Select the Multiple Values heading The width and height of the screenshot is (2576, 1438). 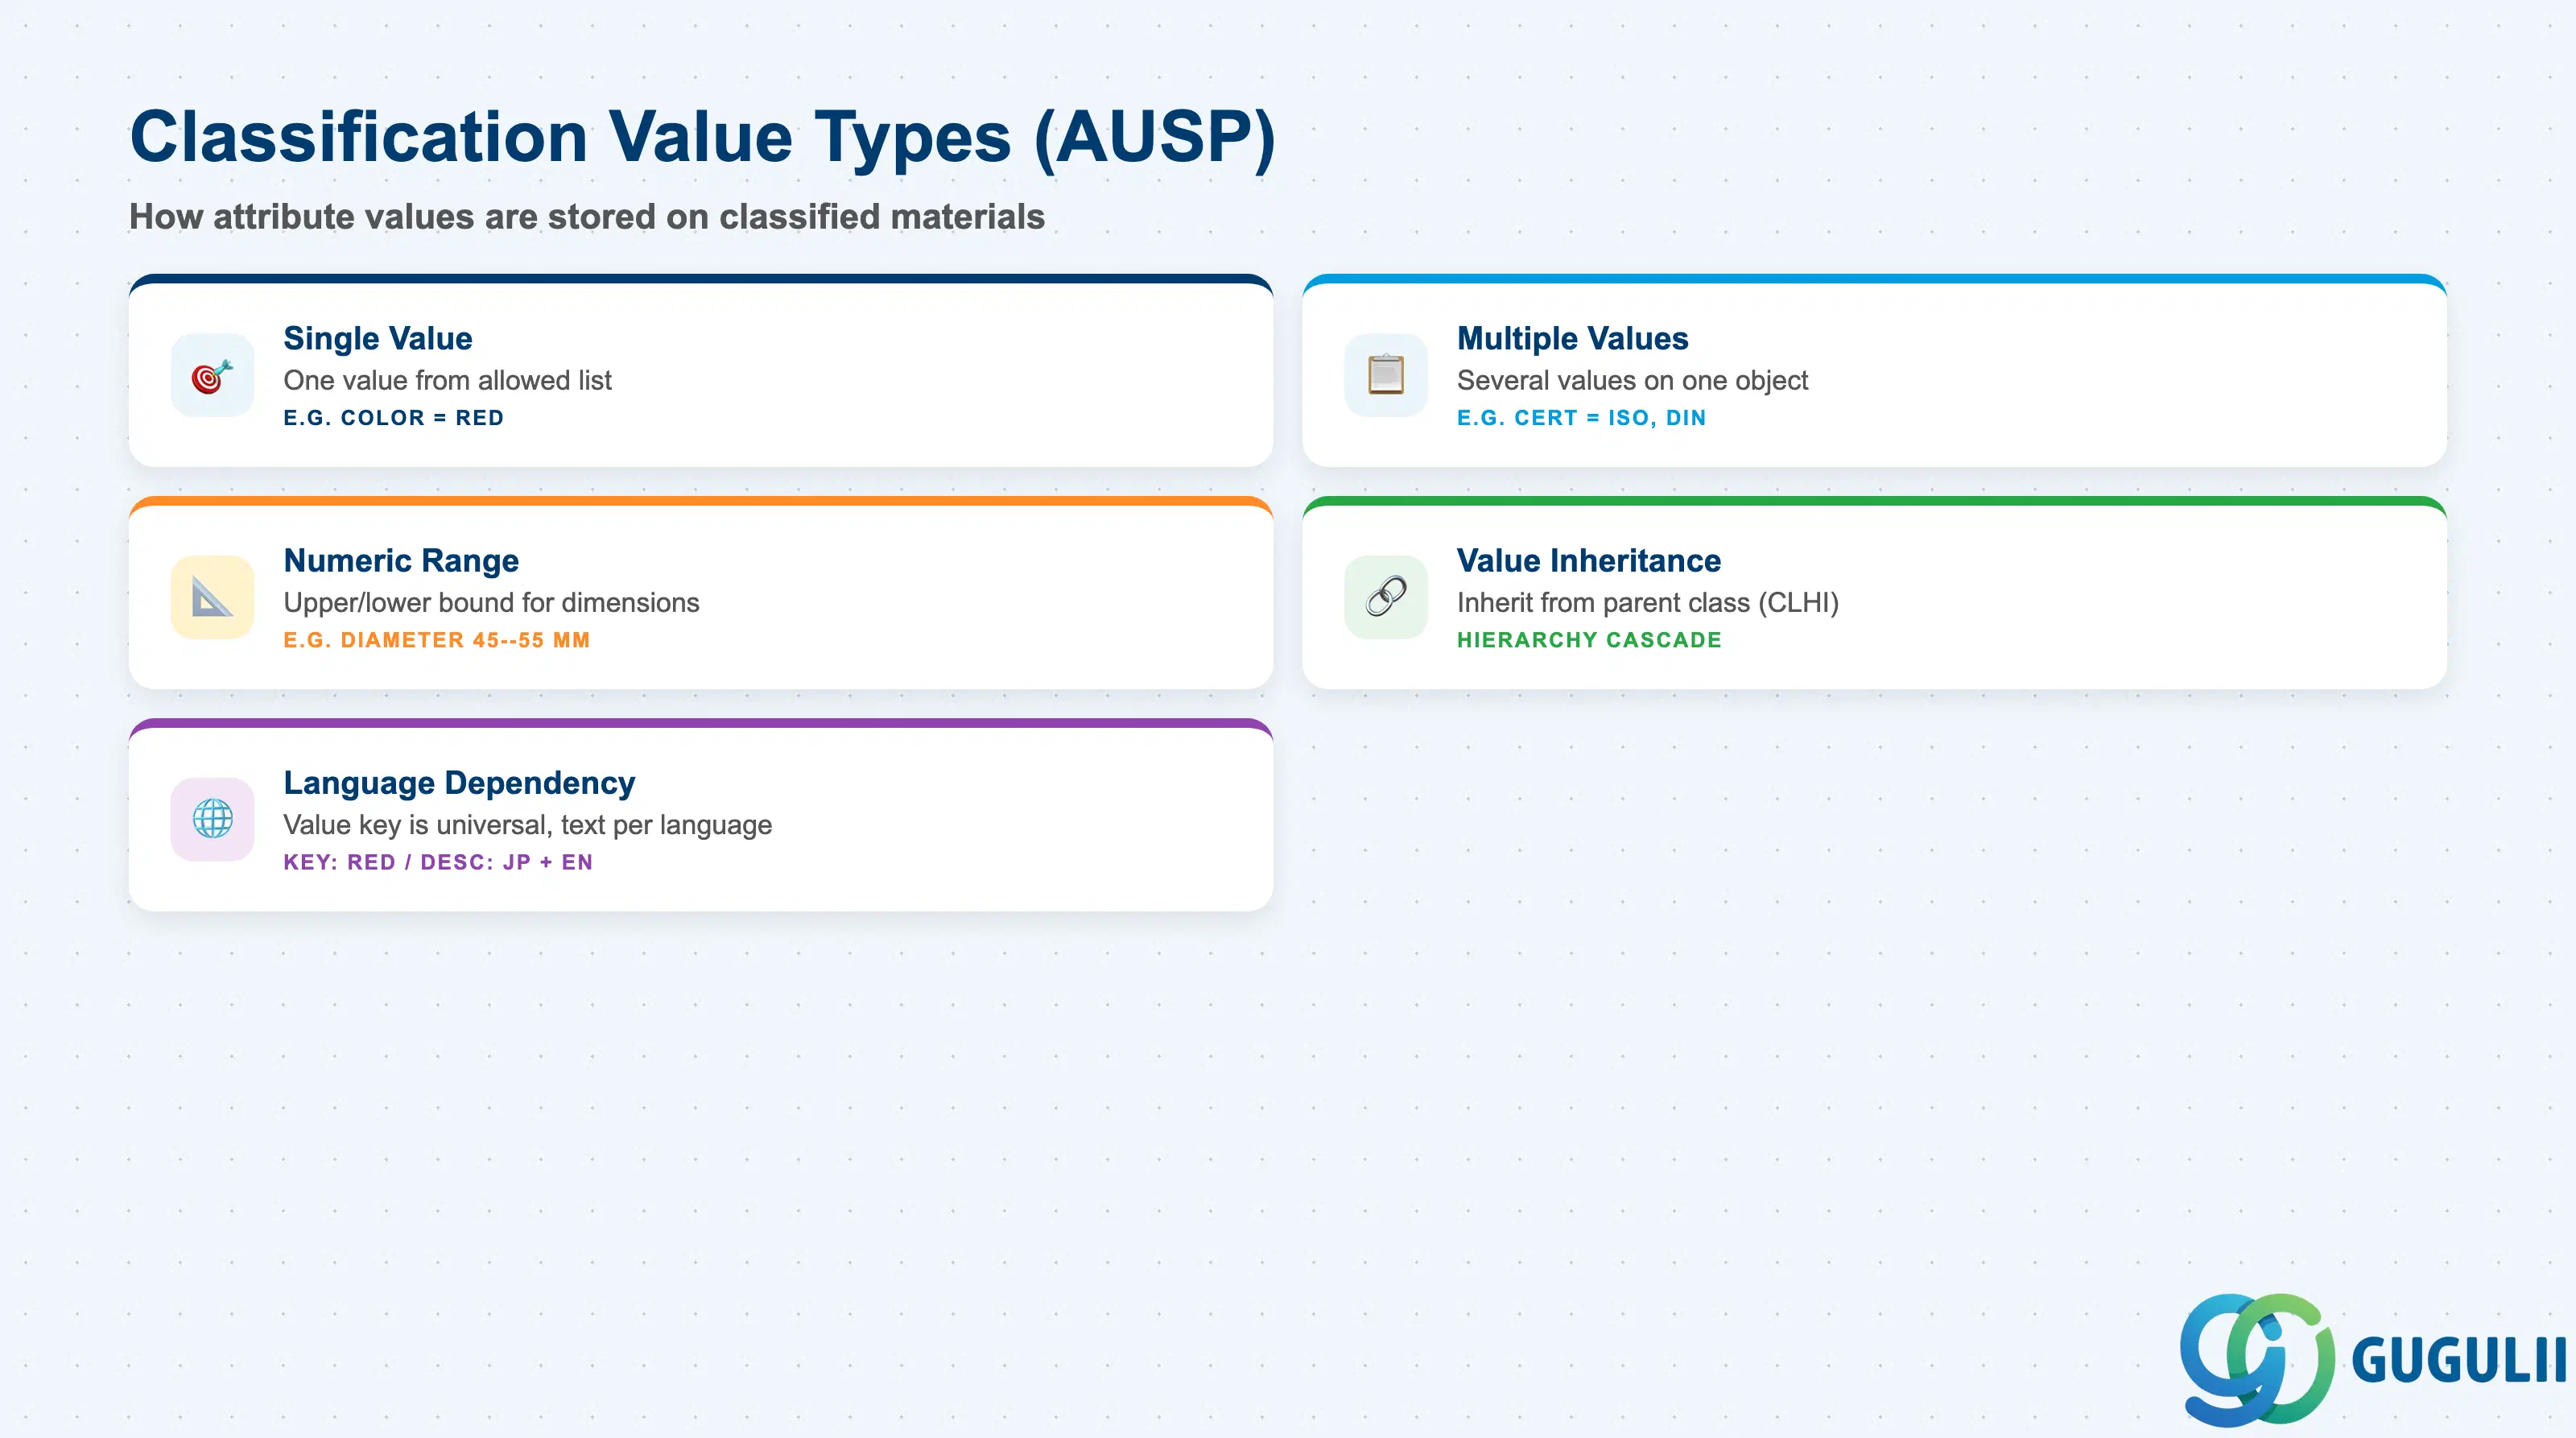(1572, 338)
